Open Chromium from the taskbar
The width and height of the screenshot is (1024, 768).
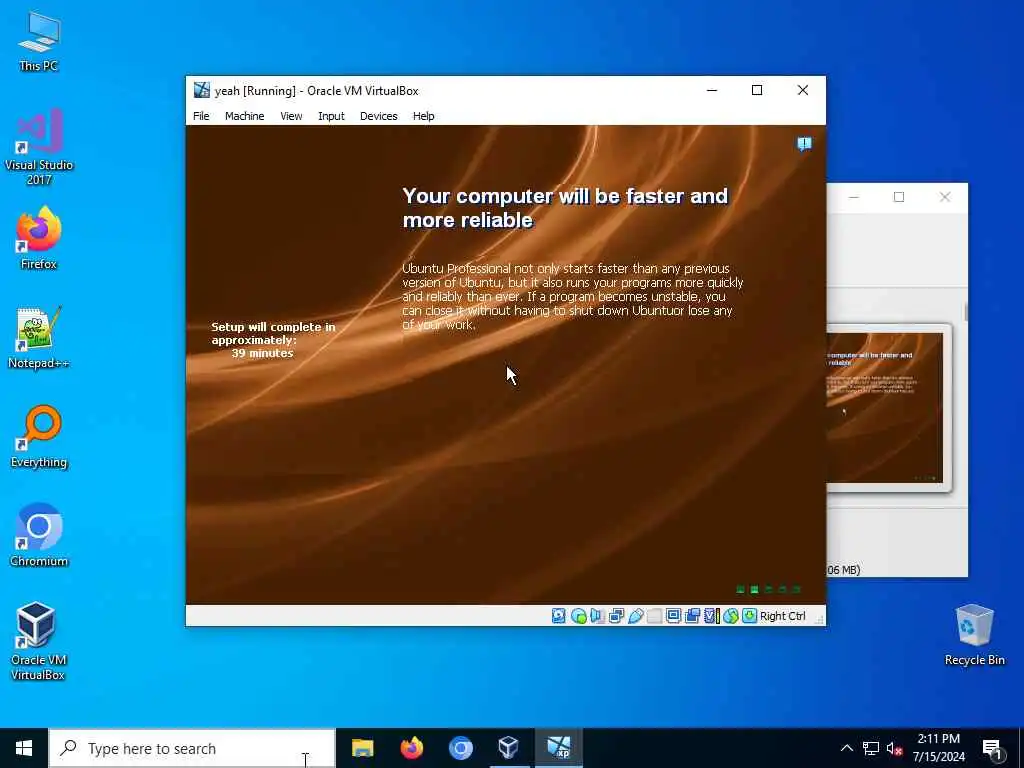(460, 748)
